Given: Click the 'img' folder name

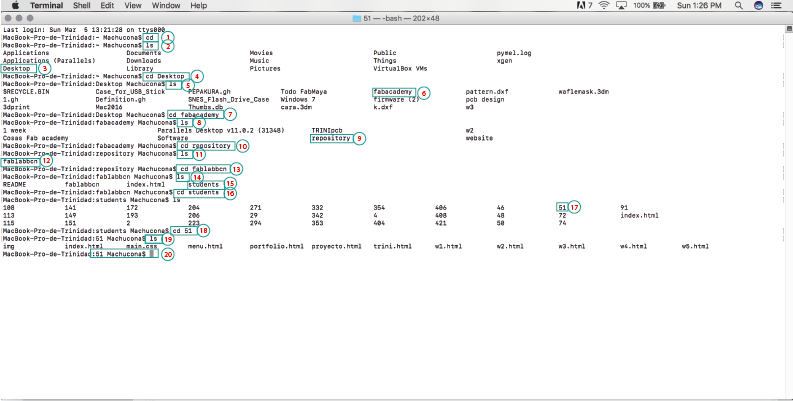Looking at the screenshot, I should [8, 246].
